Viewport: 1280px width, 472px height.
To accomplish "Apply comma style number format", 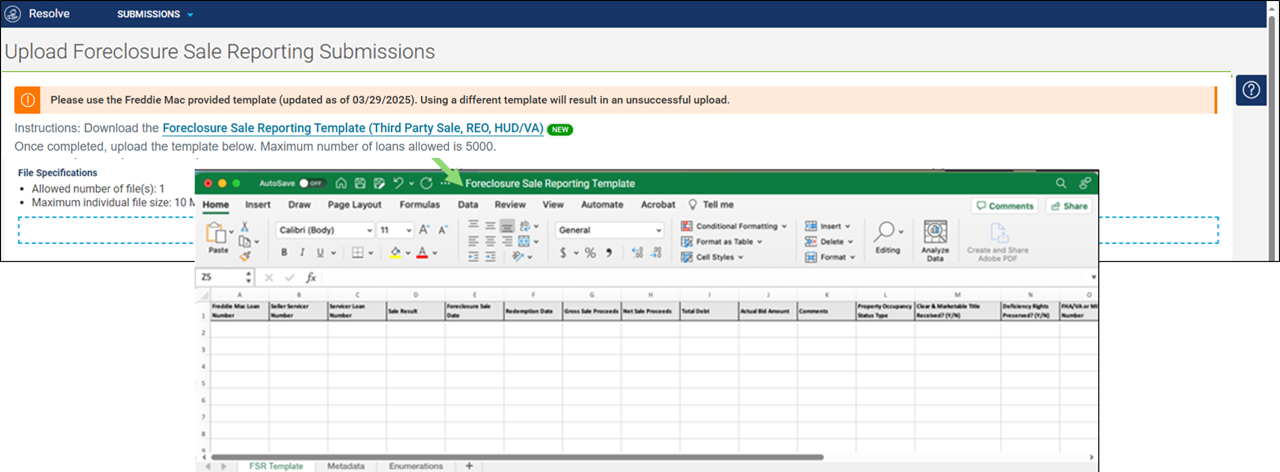I will [607, 253].
